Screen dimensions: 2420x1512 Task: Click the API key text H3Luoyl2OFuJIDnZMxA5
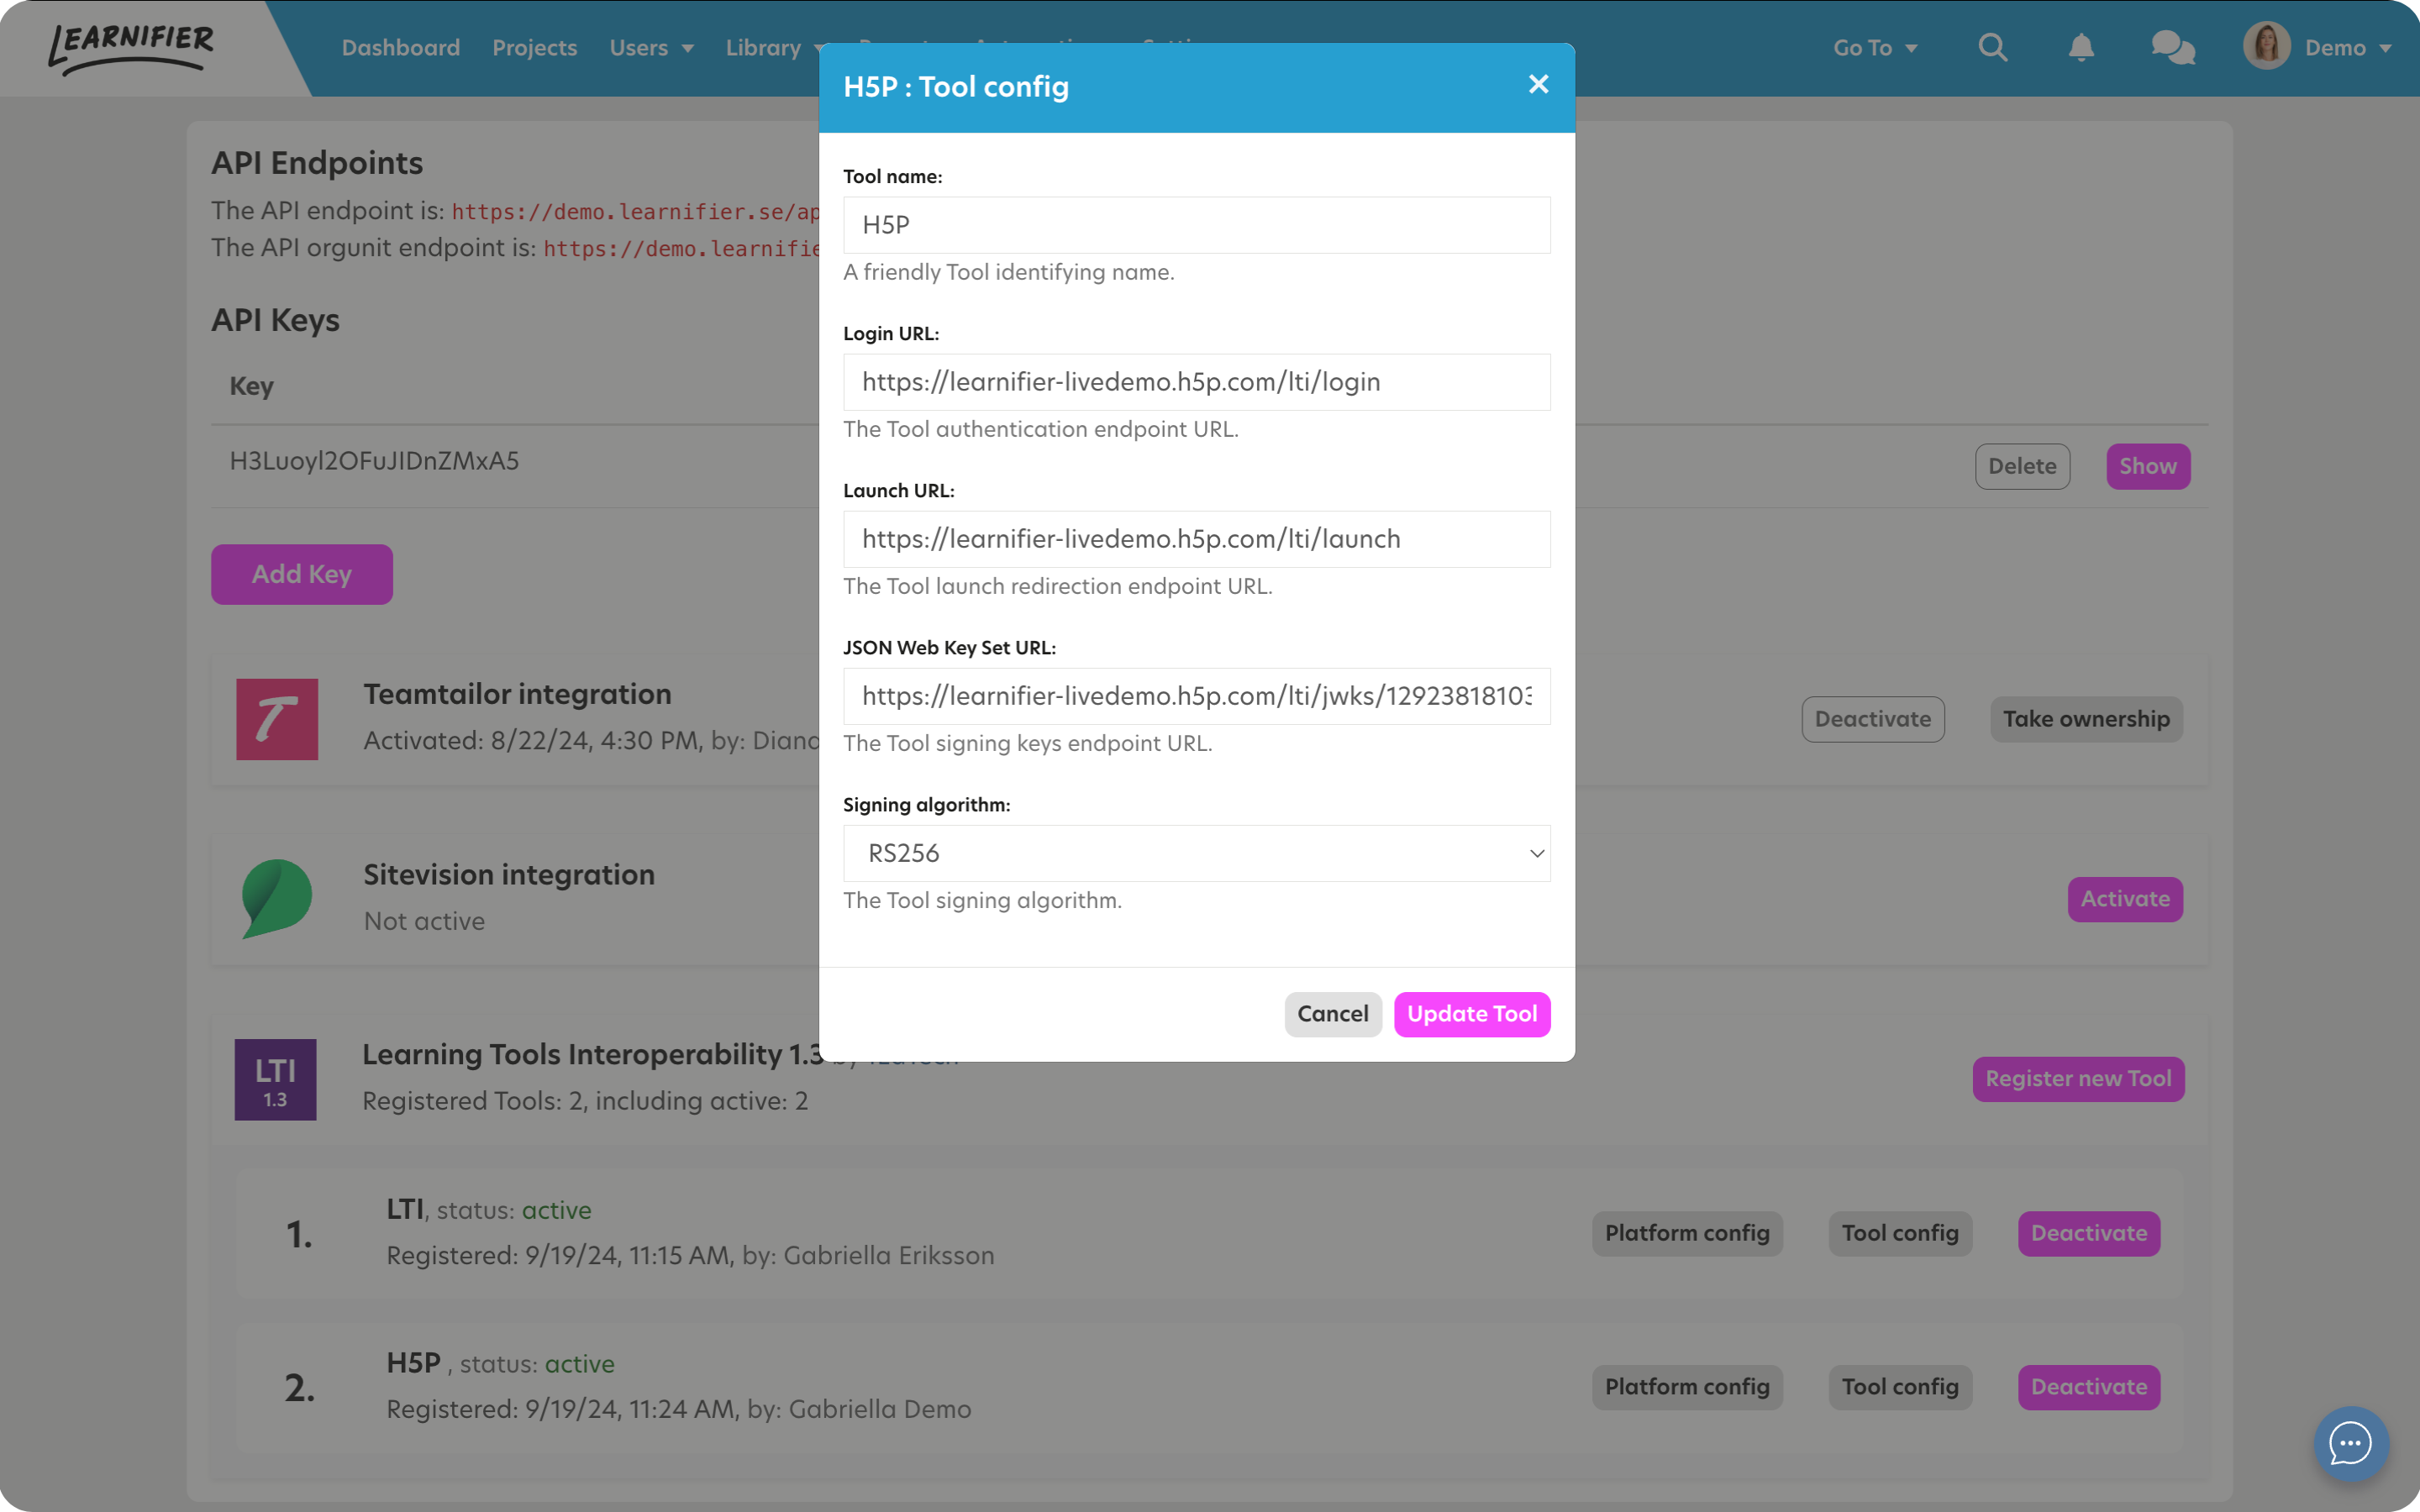click(374, 461)
